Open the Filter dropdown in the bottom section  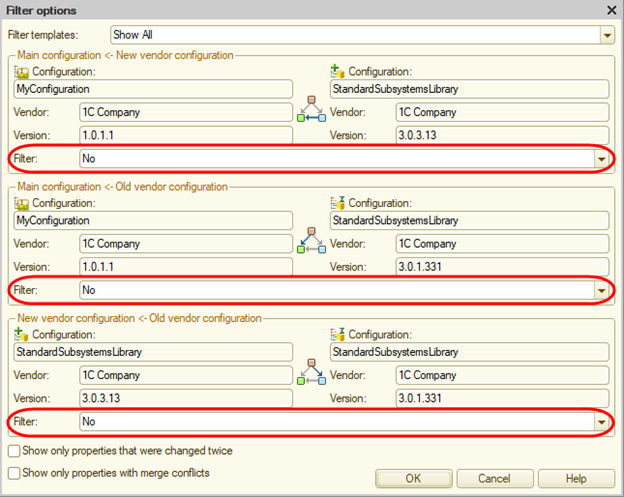pos(601,422)
